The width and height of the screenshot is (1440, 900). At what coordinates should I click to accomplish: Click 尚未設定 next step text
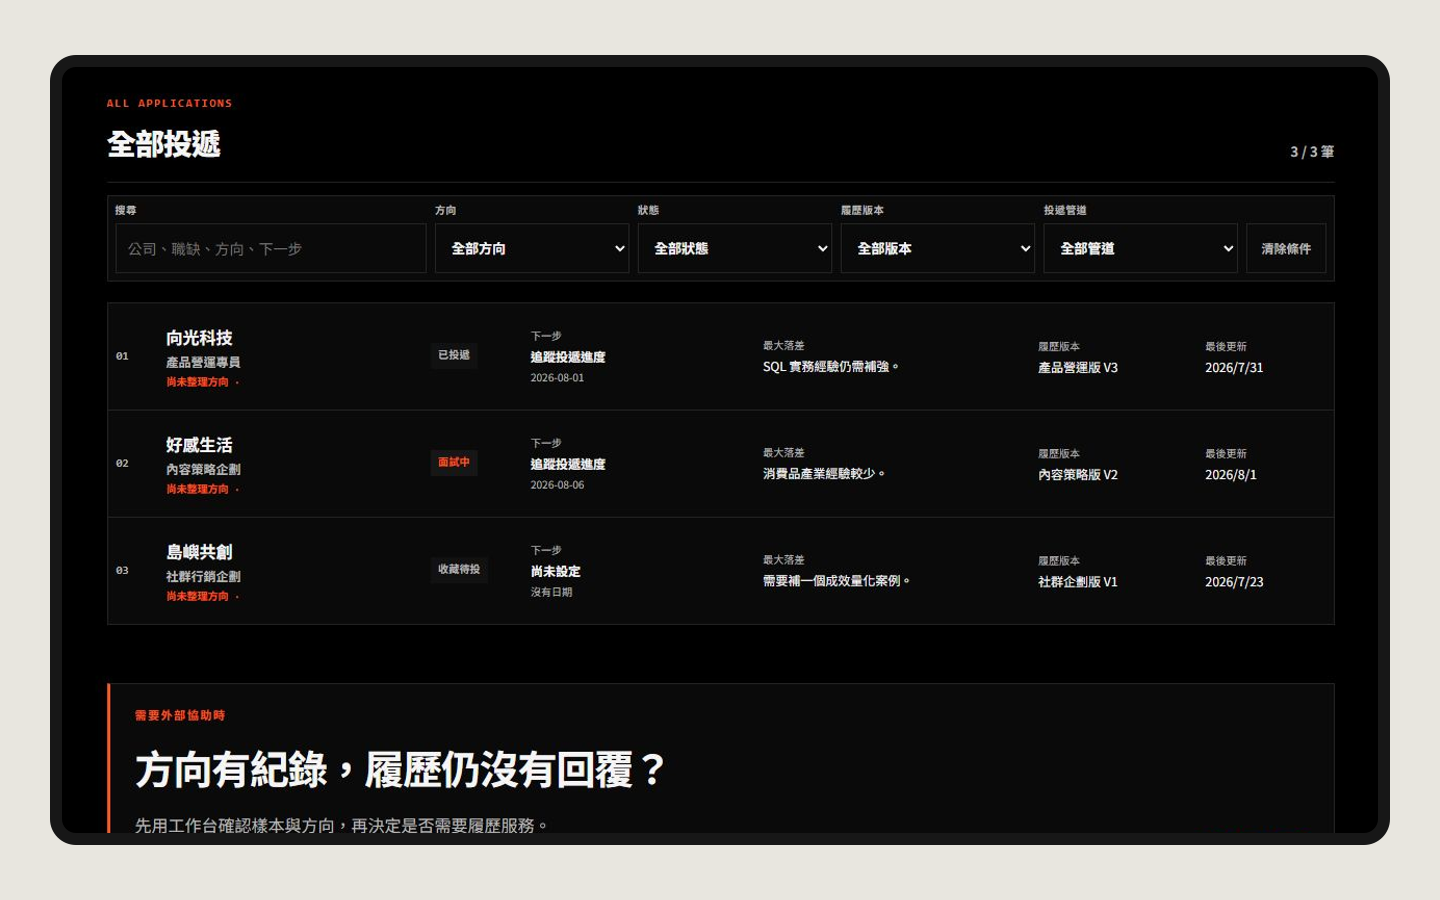point(555,571)
